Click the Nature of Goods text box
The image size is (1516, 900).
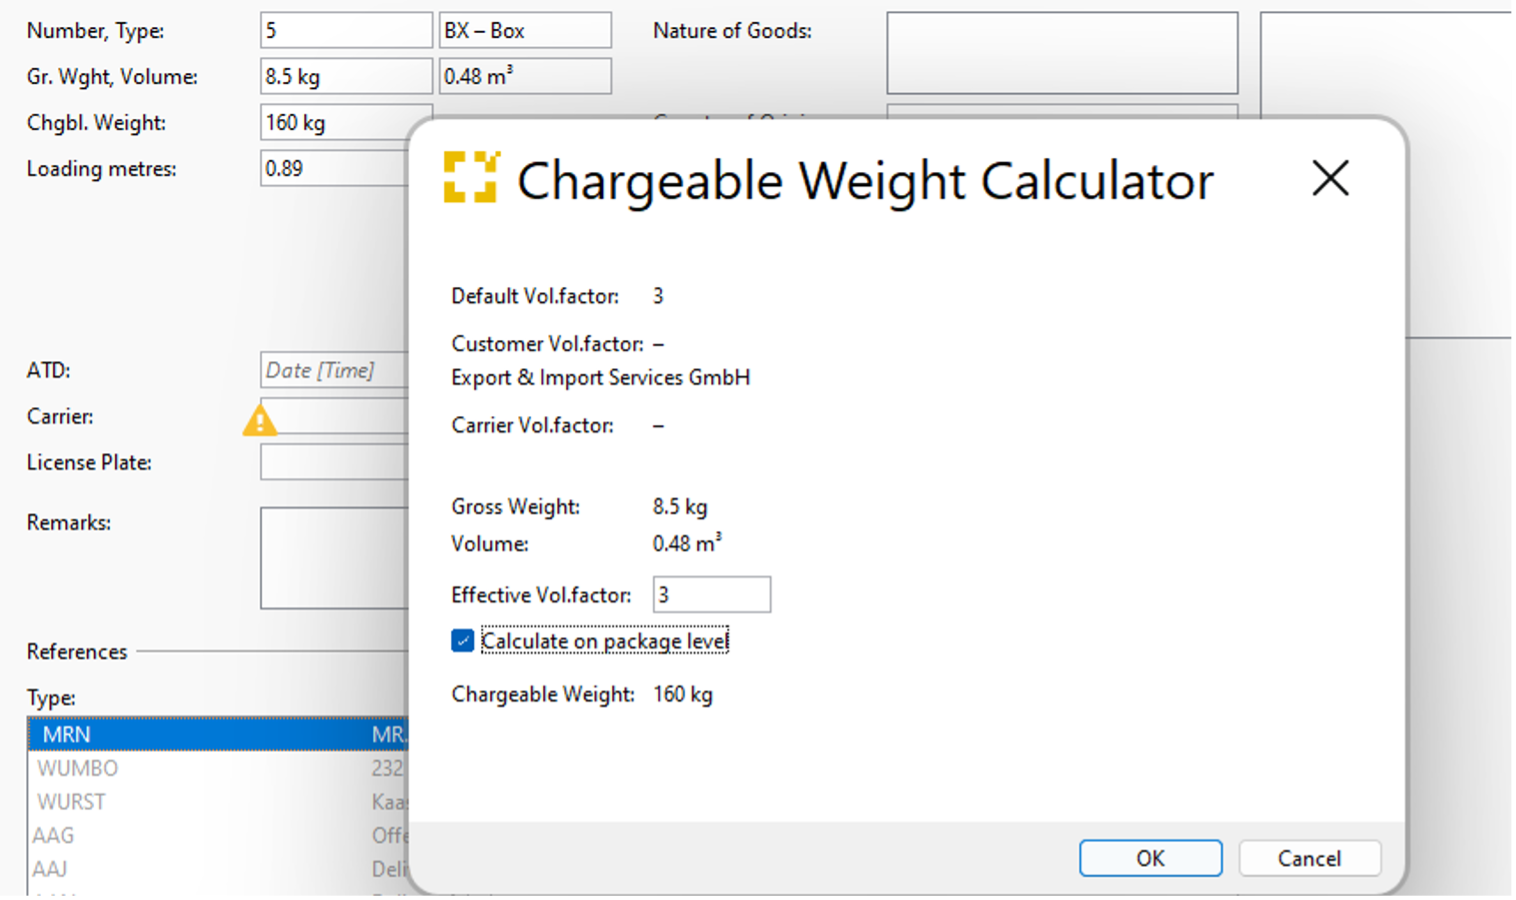1061,53
